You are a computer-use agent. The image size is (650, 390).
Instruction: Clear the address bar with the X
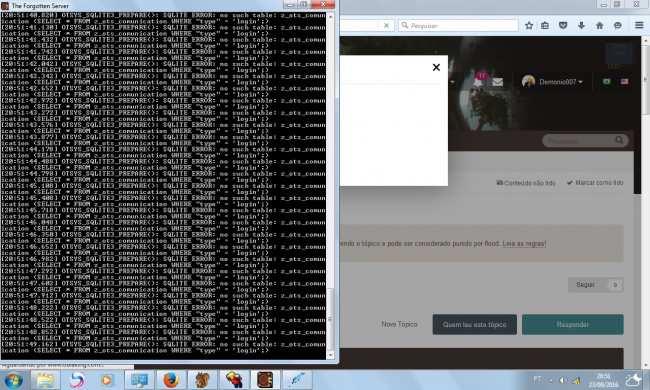click(386, 26)
